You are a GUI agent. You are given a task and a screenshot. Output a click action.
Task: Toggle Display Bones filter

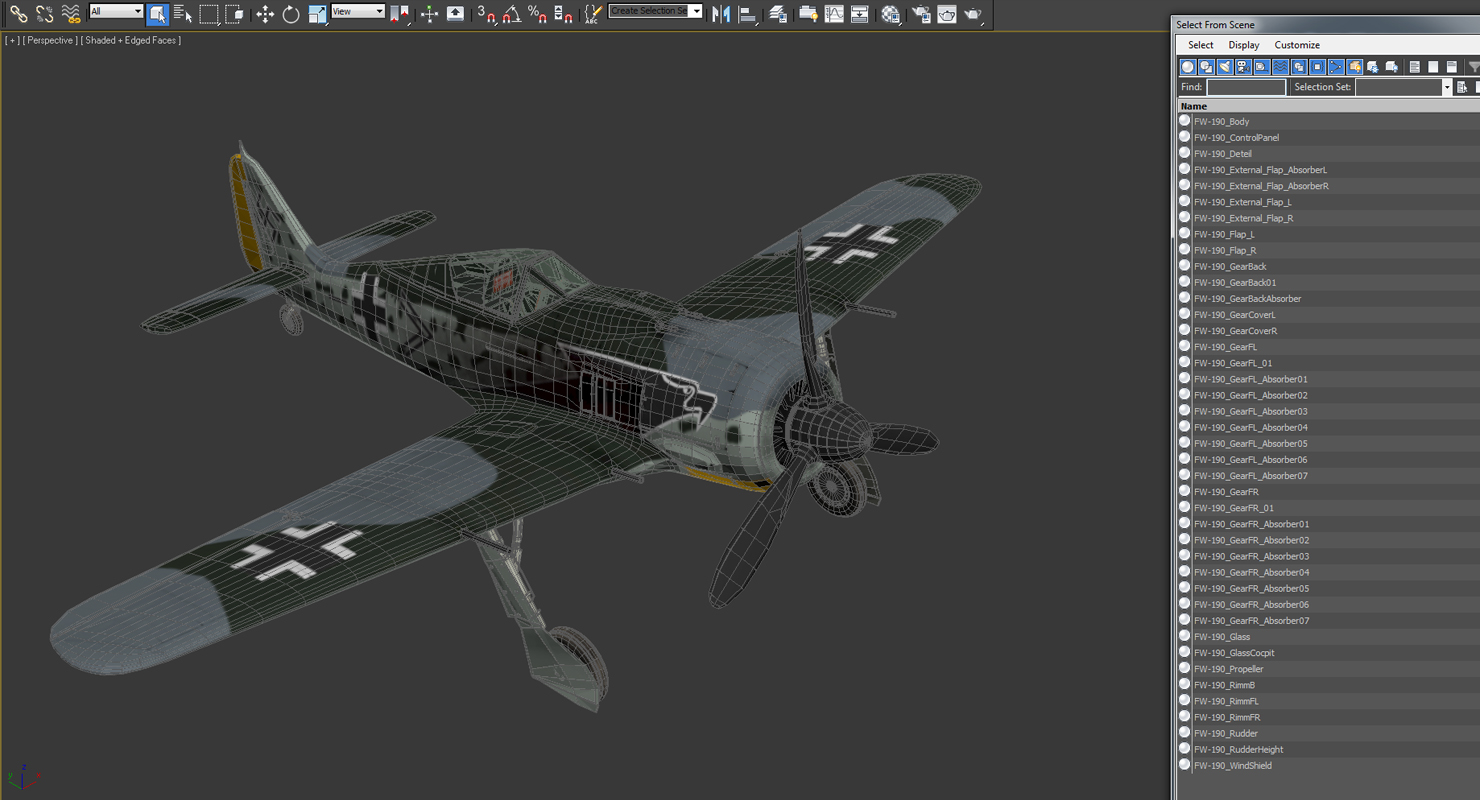1336,67
